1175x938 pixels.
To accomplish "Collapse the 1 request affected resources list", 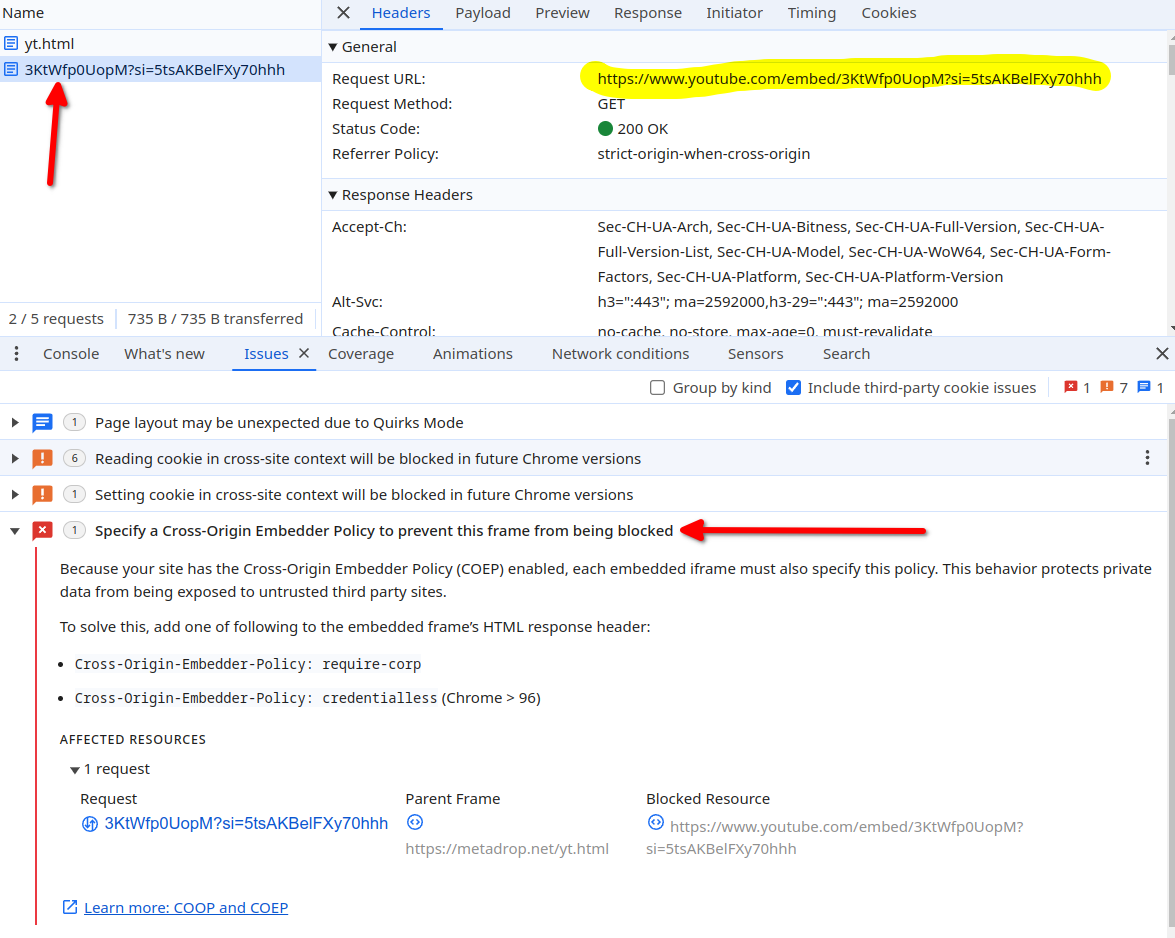I will point(75,770).
